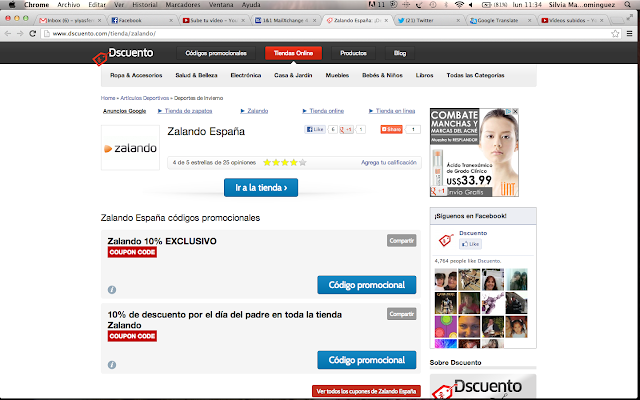This screenshot has width=640, height=400.
Task: Click Home breadcrumb link
Action: coord(108,98)
